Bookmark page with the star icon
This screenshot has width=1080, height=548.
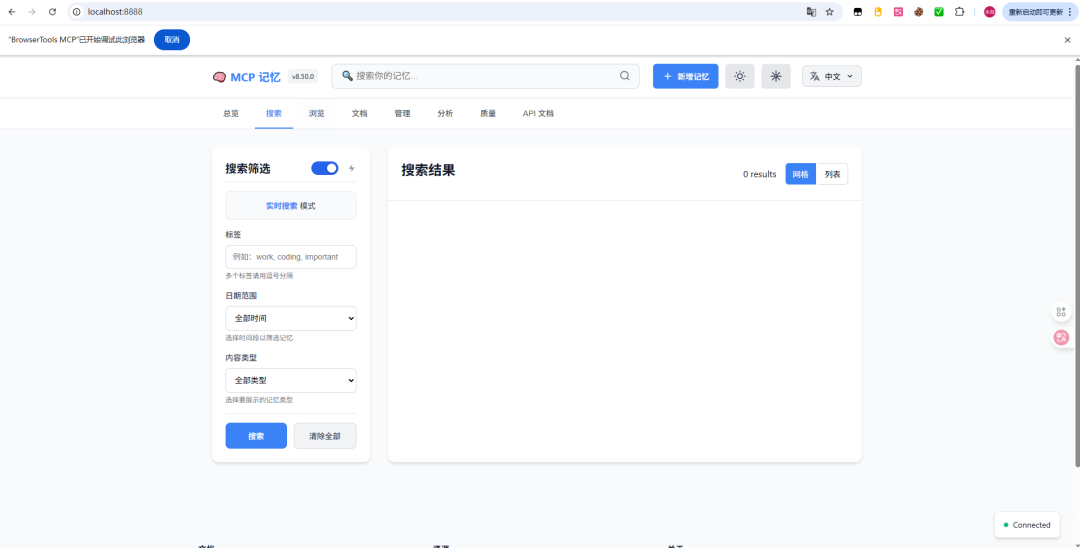[x=829, y=12]
